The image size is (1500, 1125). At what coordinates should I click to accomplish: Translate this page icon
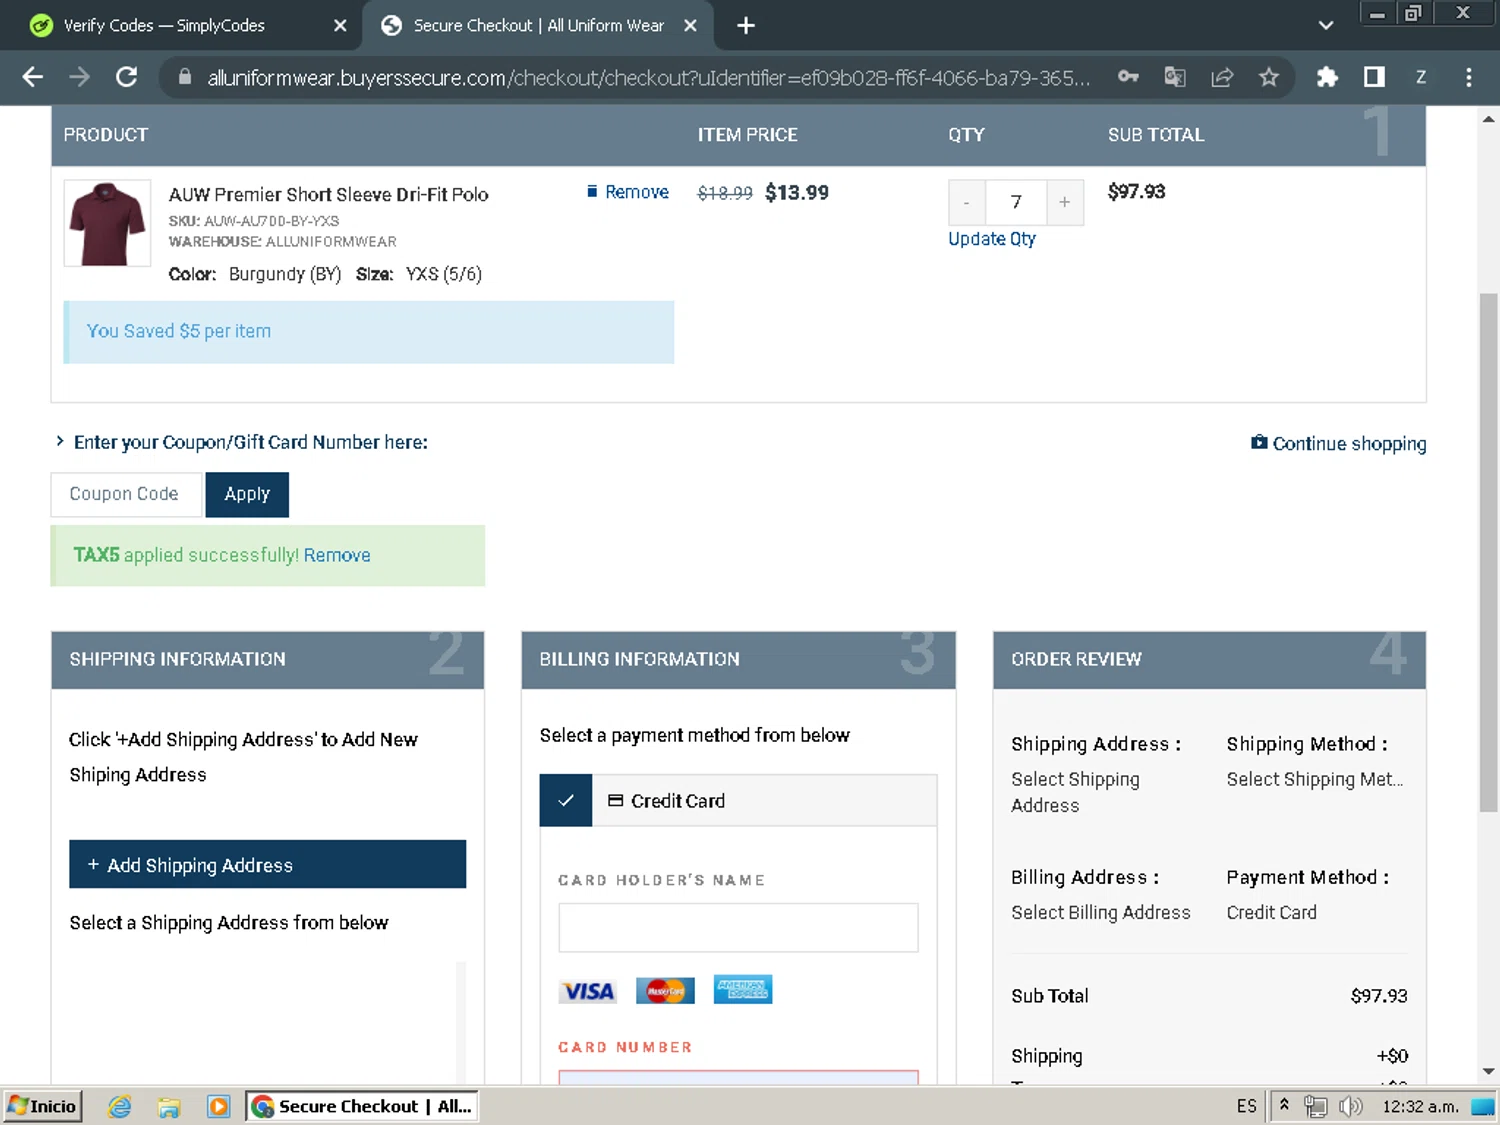tap(1175, 77)
